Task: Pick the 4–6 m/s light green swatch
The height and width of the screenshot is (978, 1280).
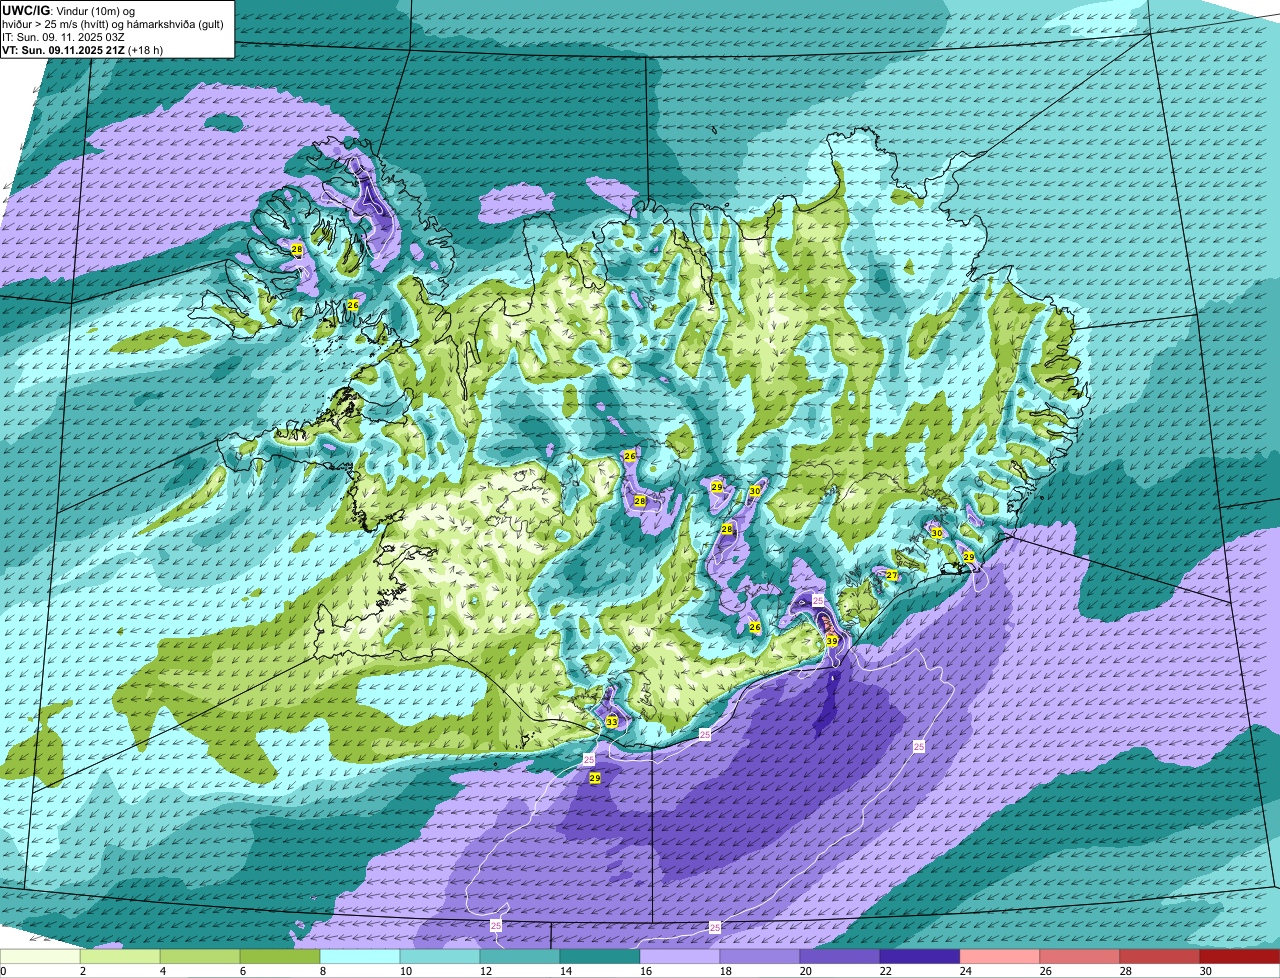Action: 200,957
